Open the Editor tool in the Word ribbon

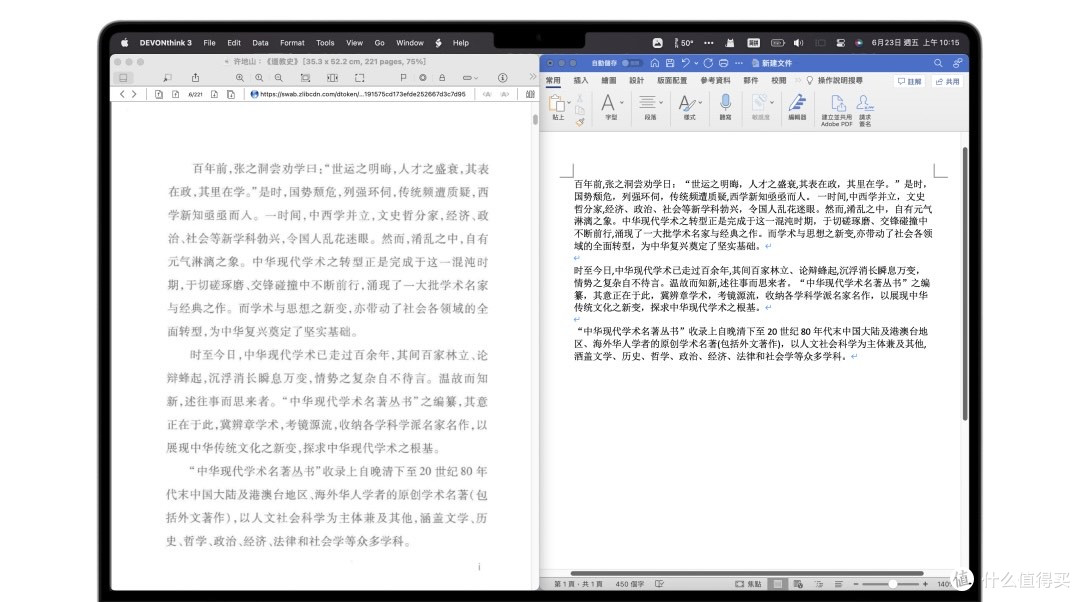(x=798, y=104)
